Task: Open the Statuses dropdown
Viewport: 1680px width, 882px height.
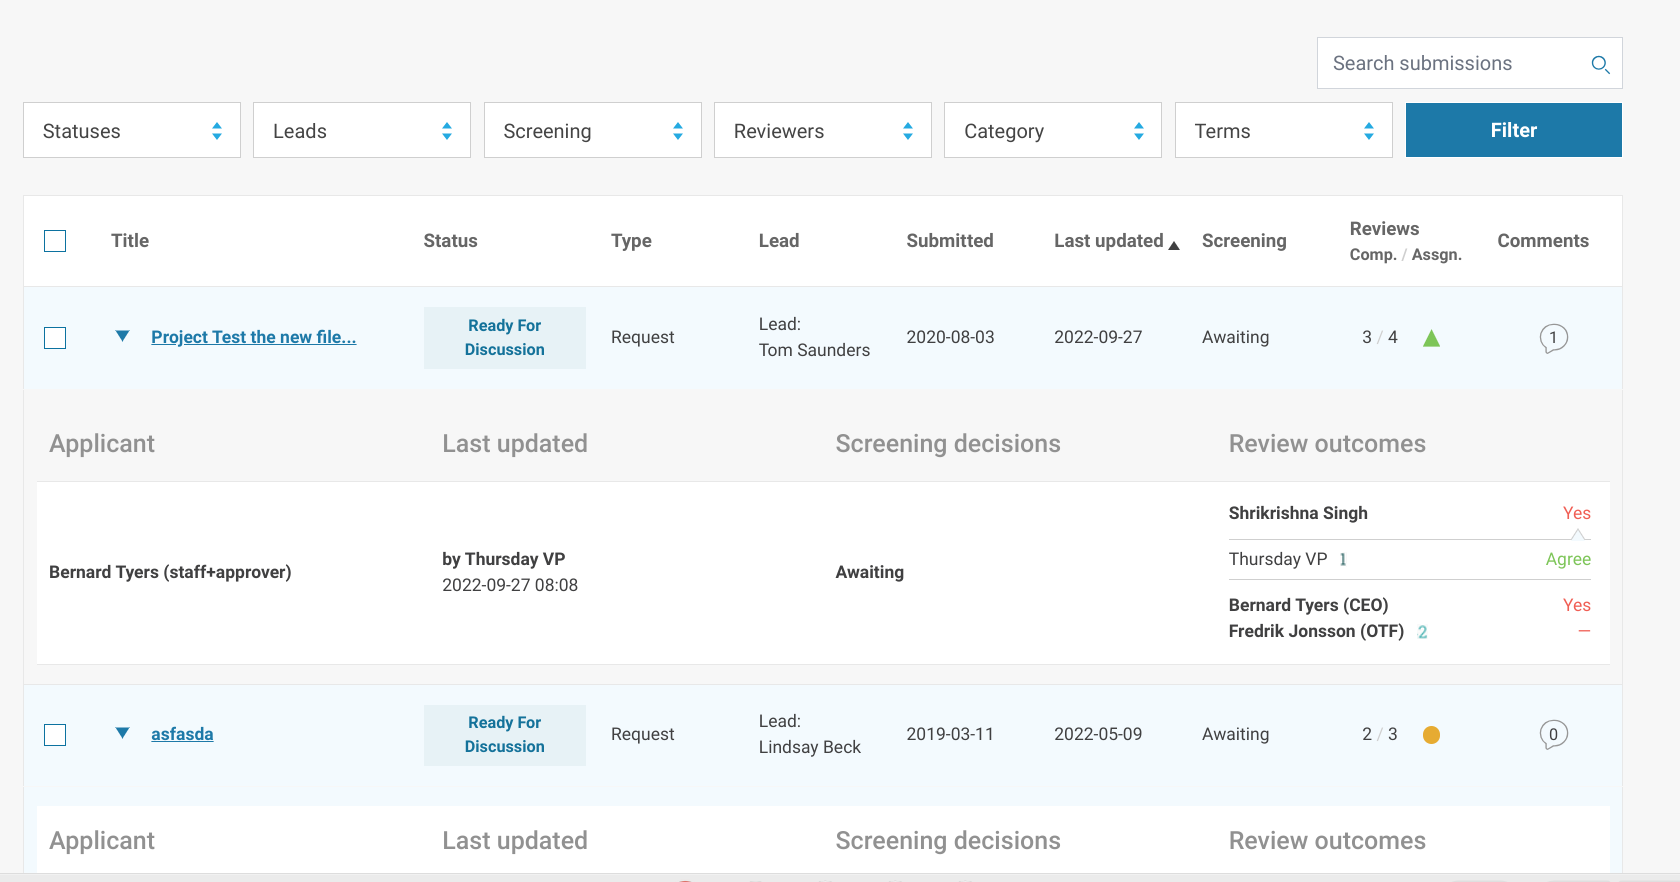Action: coord(132,131)
